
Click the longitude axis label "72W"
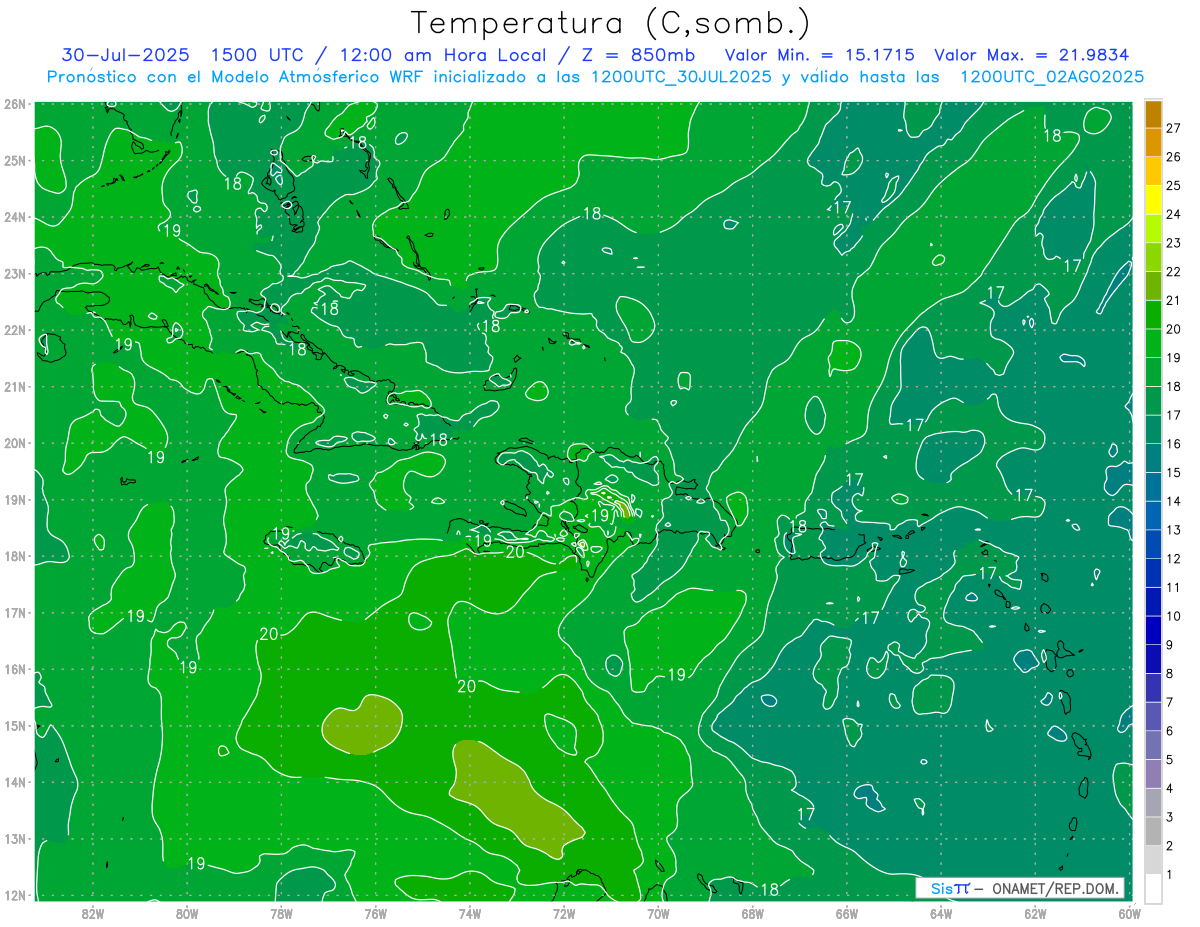(564, 913)
